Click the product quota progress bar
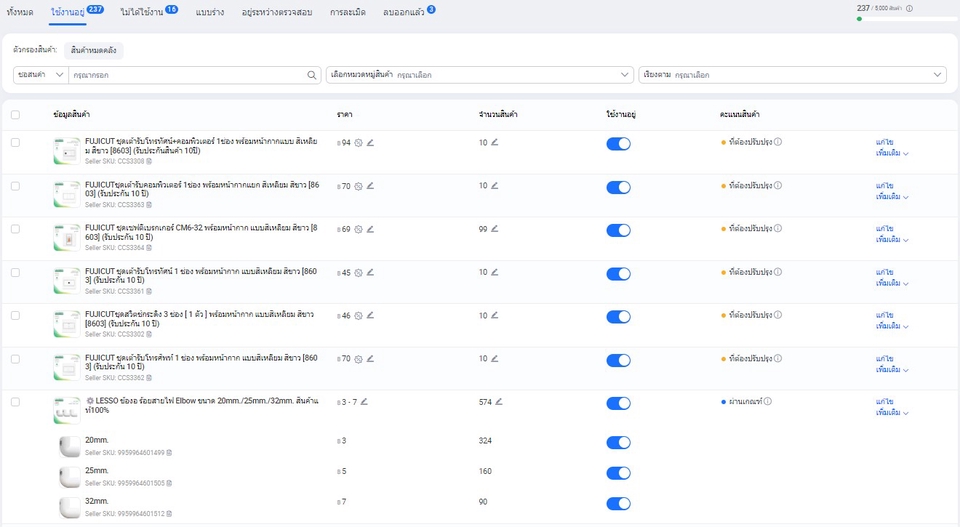The image size is (960, 527). click(x=907, y=19)
